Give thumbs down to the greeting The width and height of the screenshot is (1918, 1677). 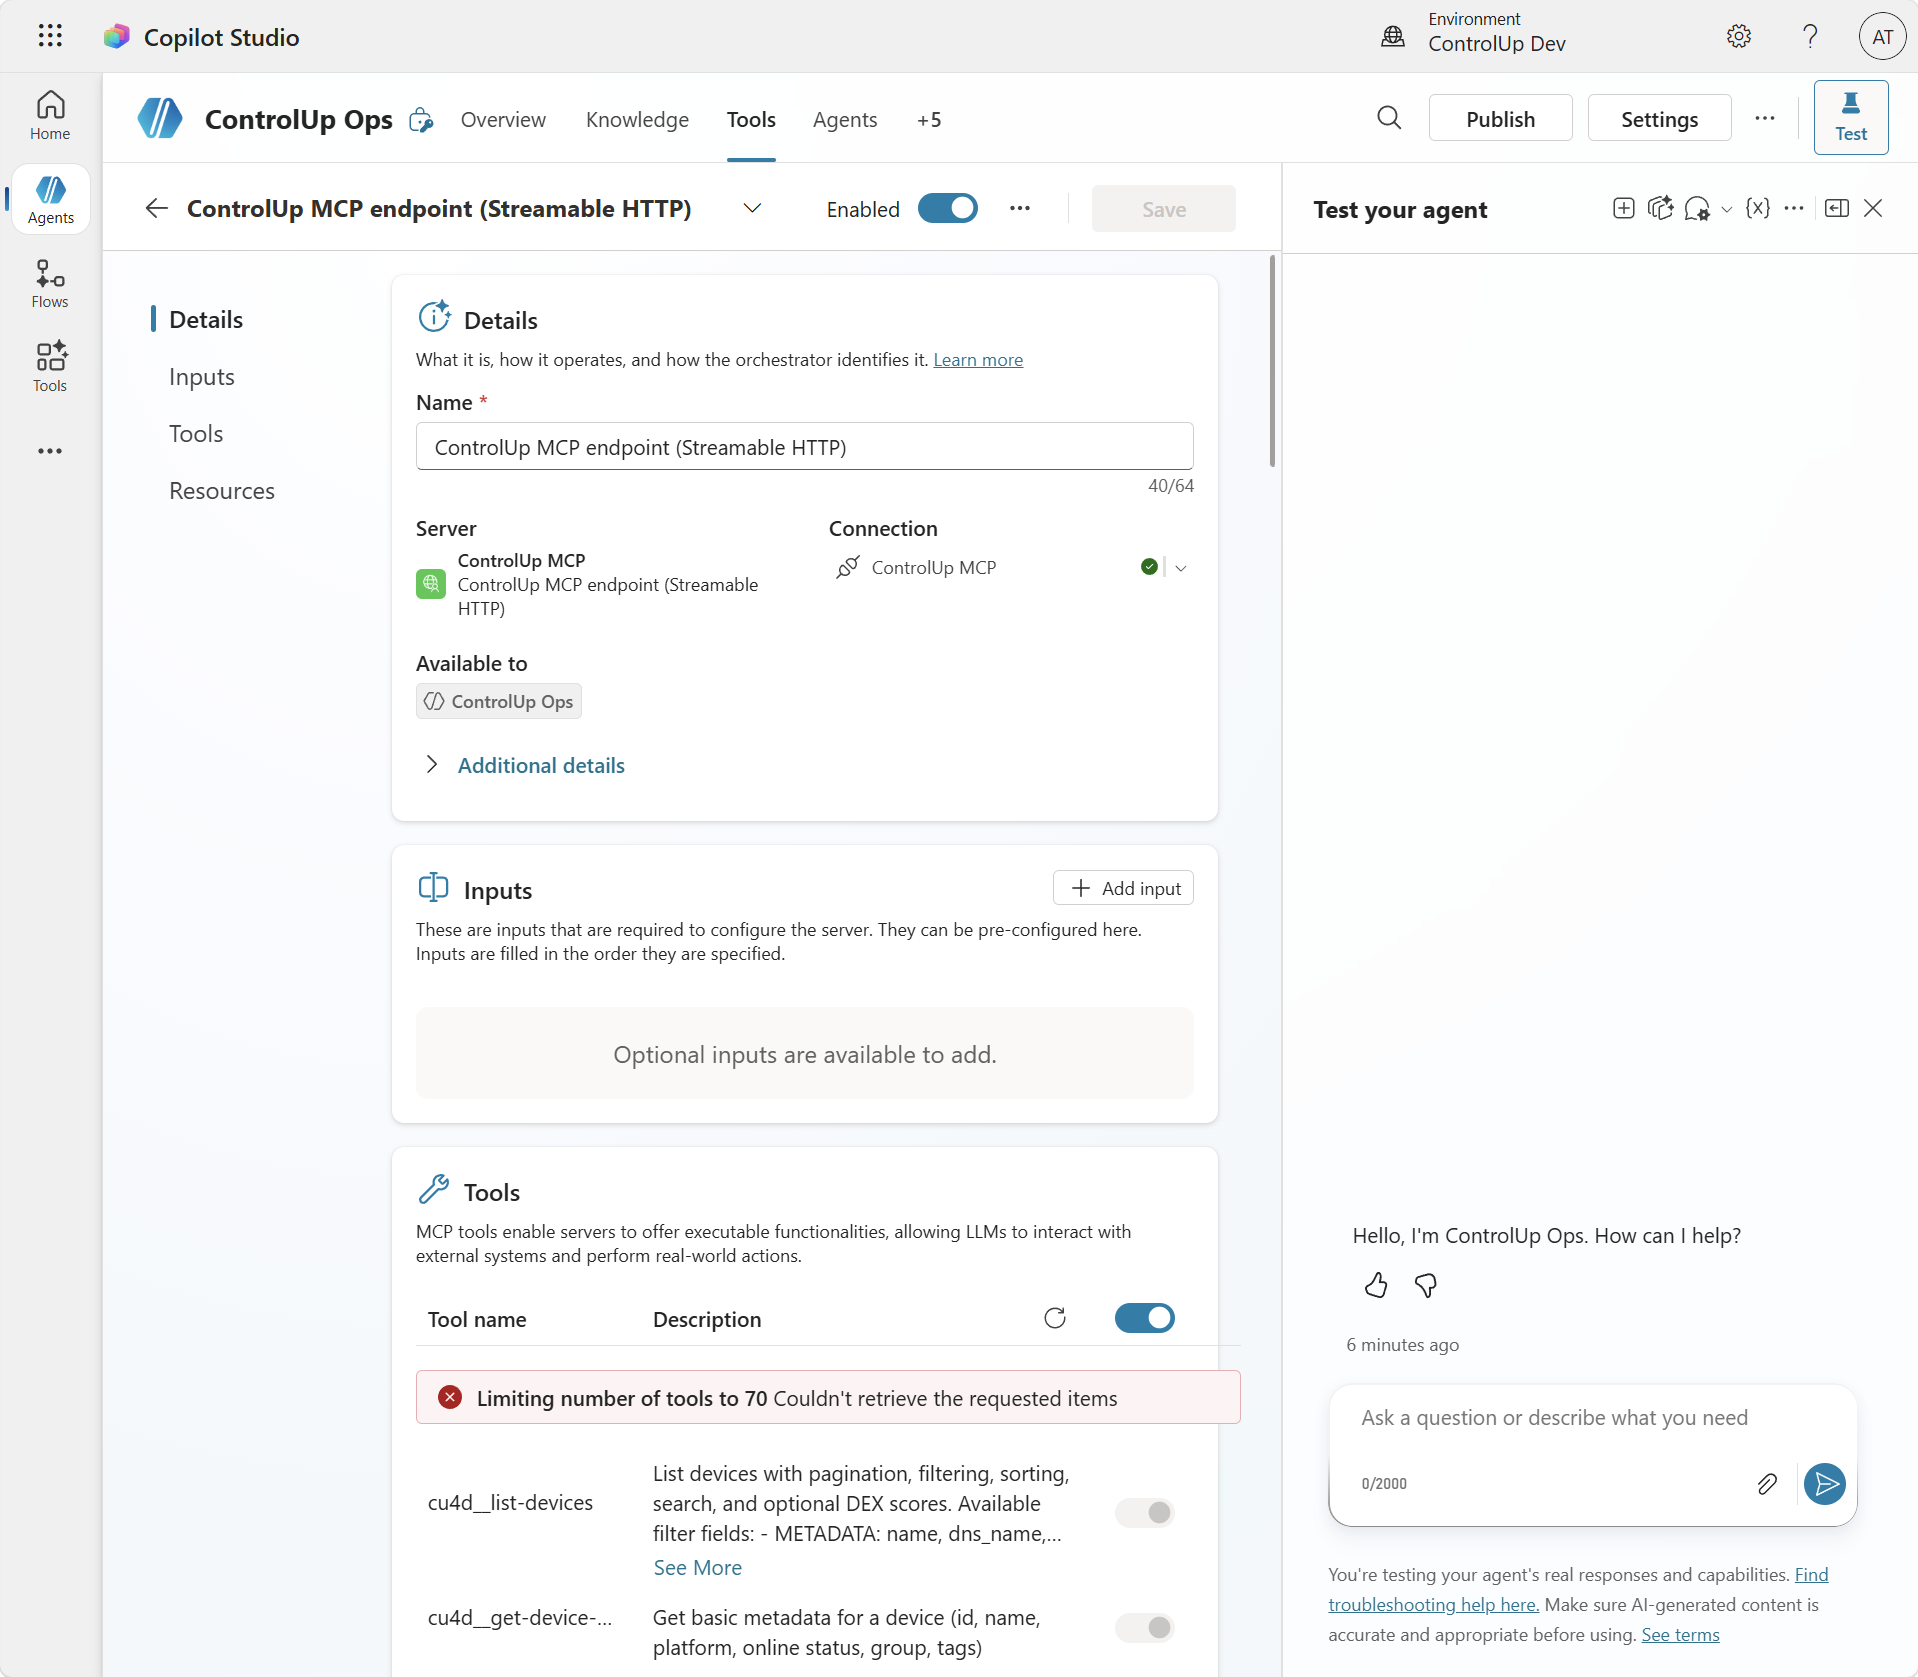click(x=1426, y=1285)
